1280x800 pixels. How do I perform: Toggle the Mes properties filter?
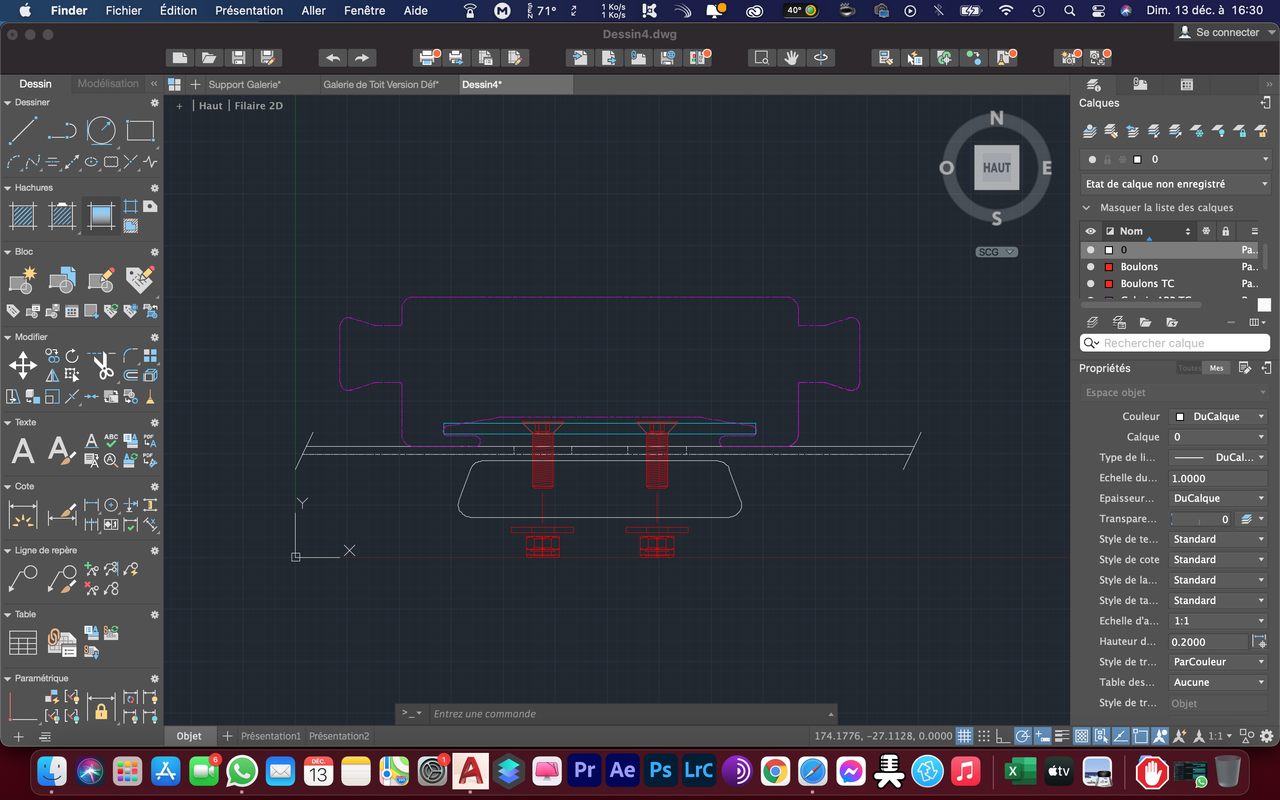(x=1216, y=368)
